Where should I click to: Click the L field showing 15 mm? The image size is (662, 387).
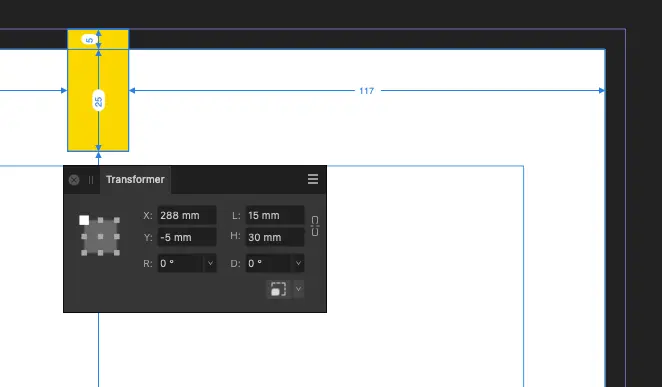point(275,215)
